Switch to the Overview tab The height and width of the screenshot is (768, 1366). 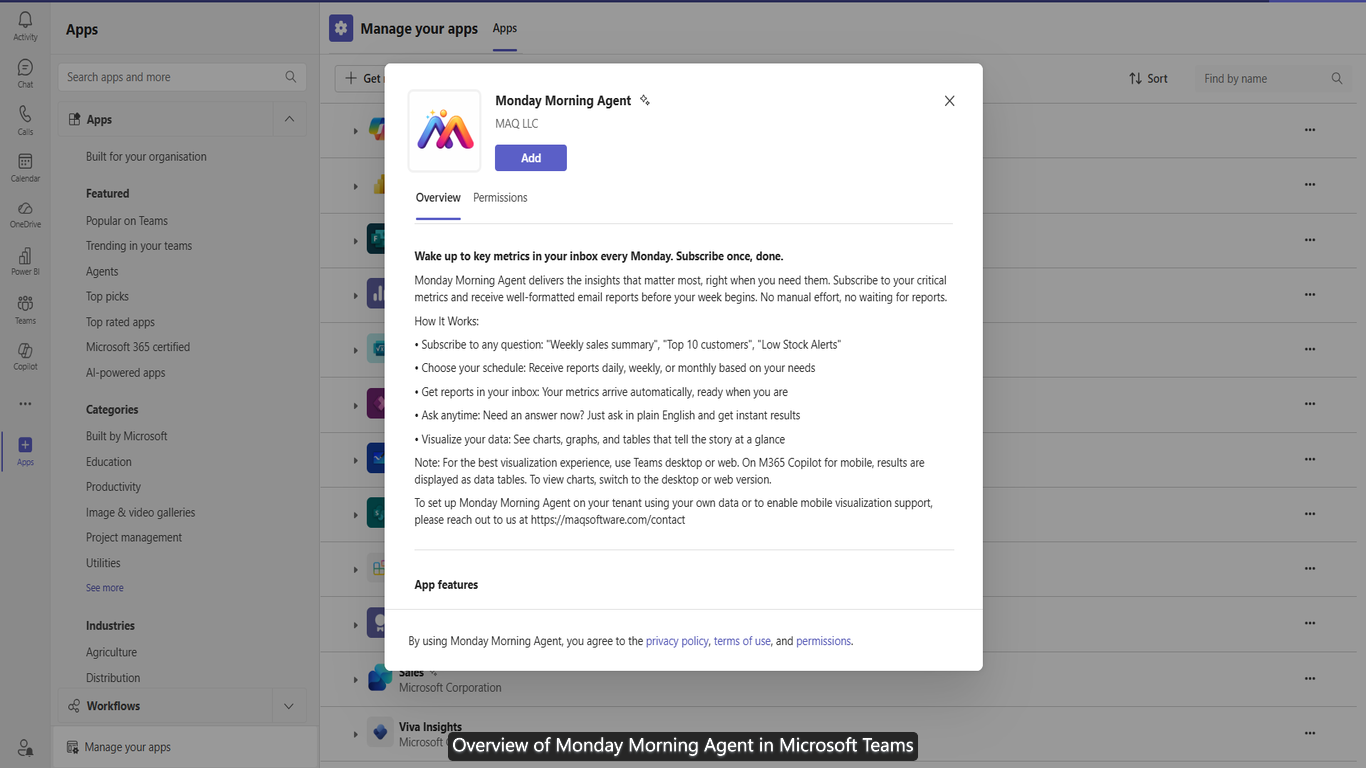(438, 198)
